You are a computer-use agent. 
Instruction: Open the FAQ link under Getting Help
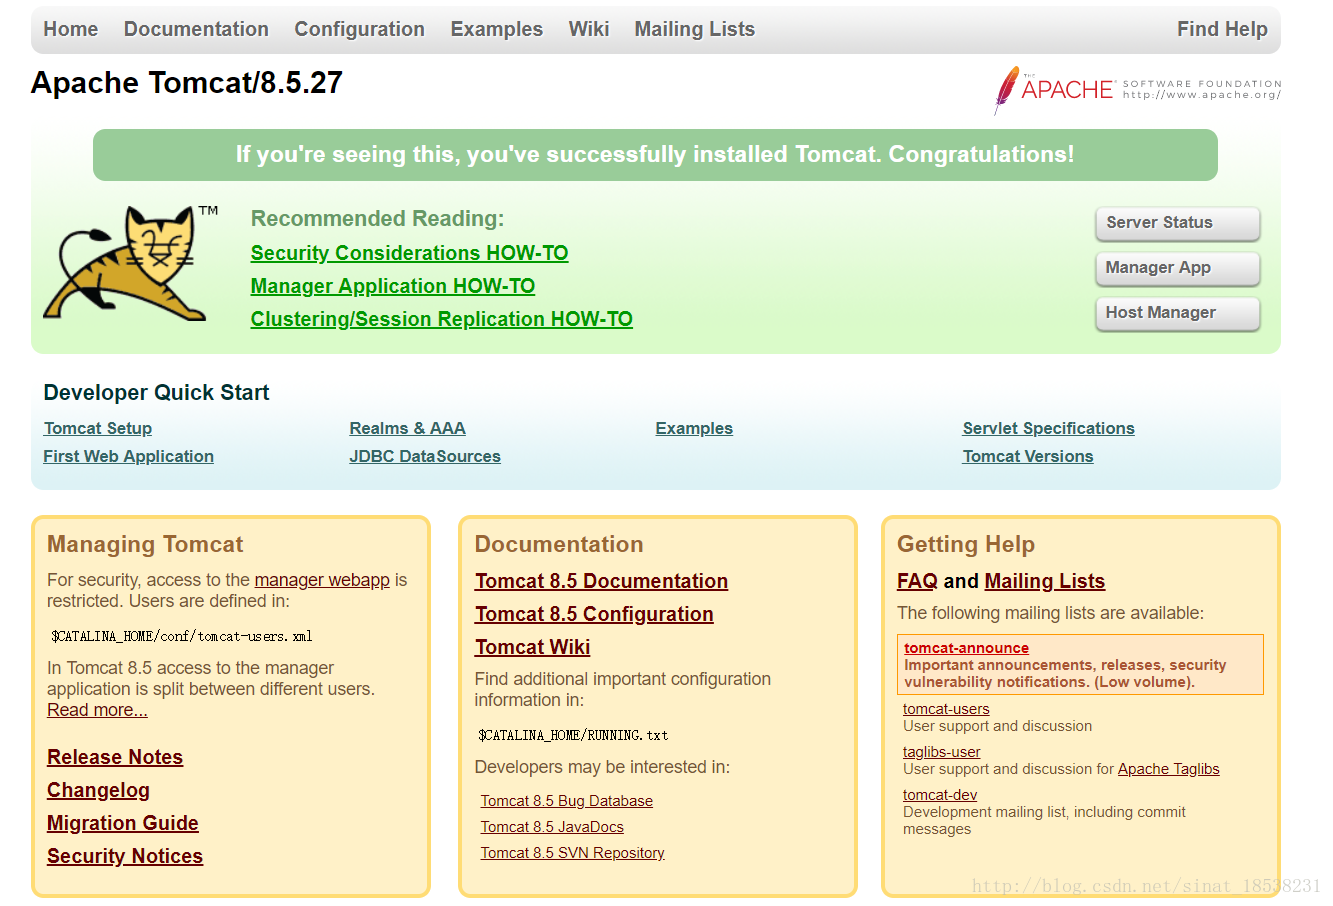coord(917,581)
